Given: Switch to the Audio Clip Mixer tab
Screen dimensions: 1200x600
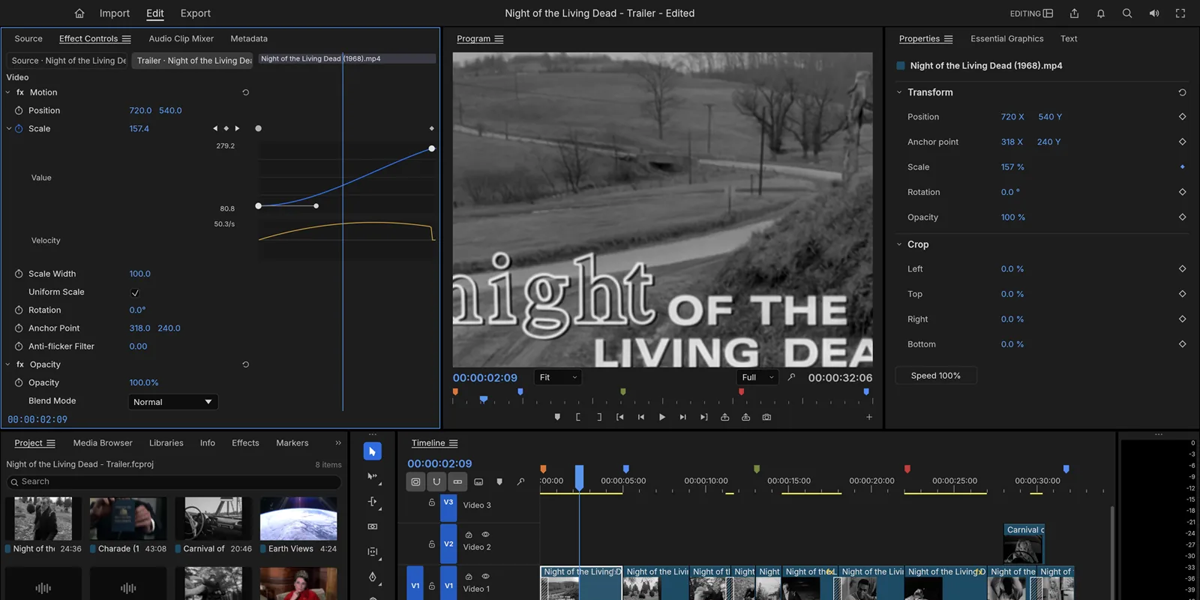Looking at the screenshot, I should tap(181, 39).
